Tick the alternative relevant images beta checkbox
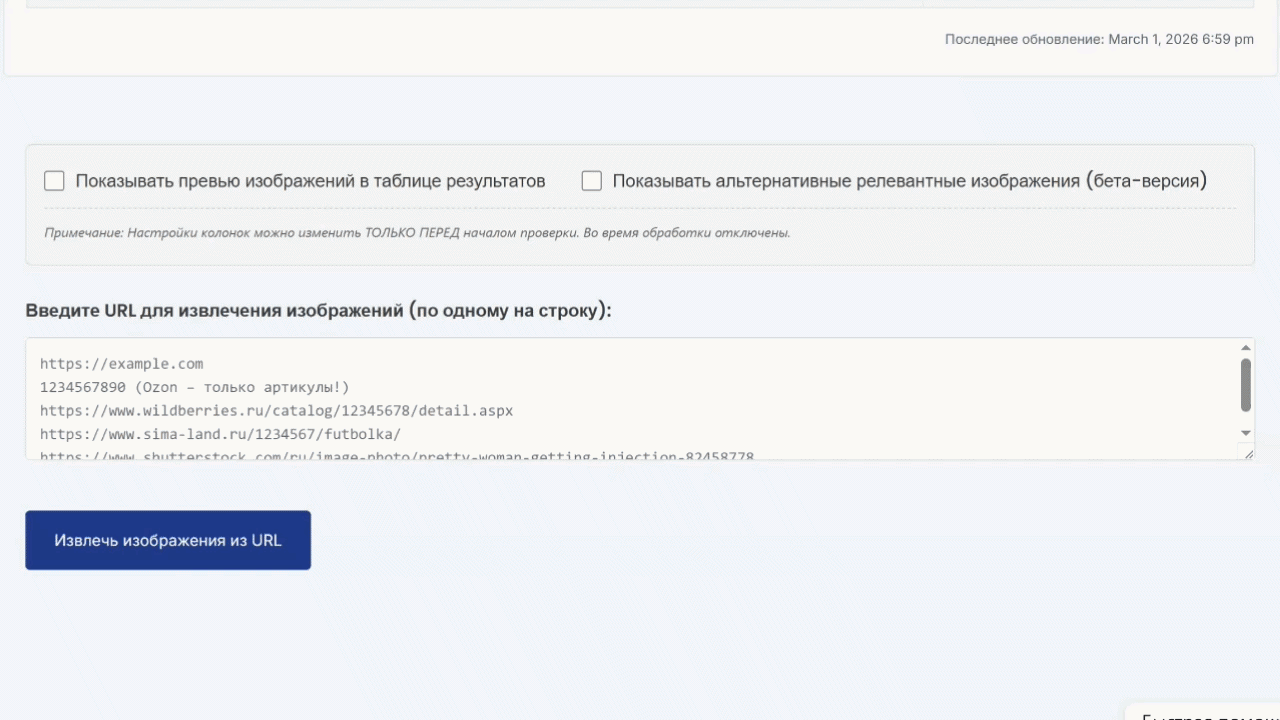This screenshot has width=1280, height=720. [x=592, y=181]
